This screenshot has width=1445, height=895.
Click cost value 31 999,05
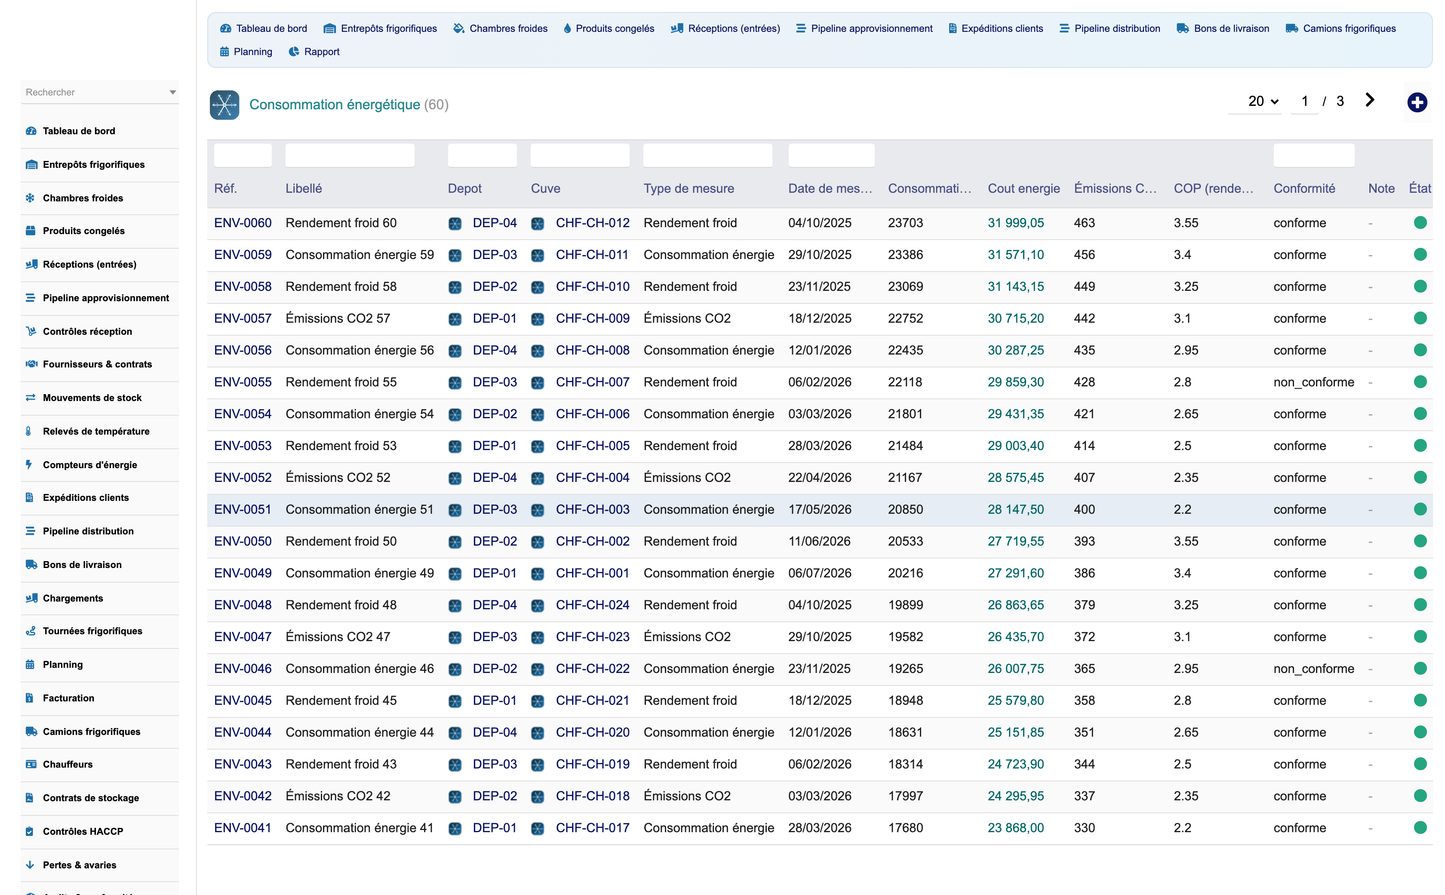(x=1016, y=223)
